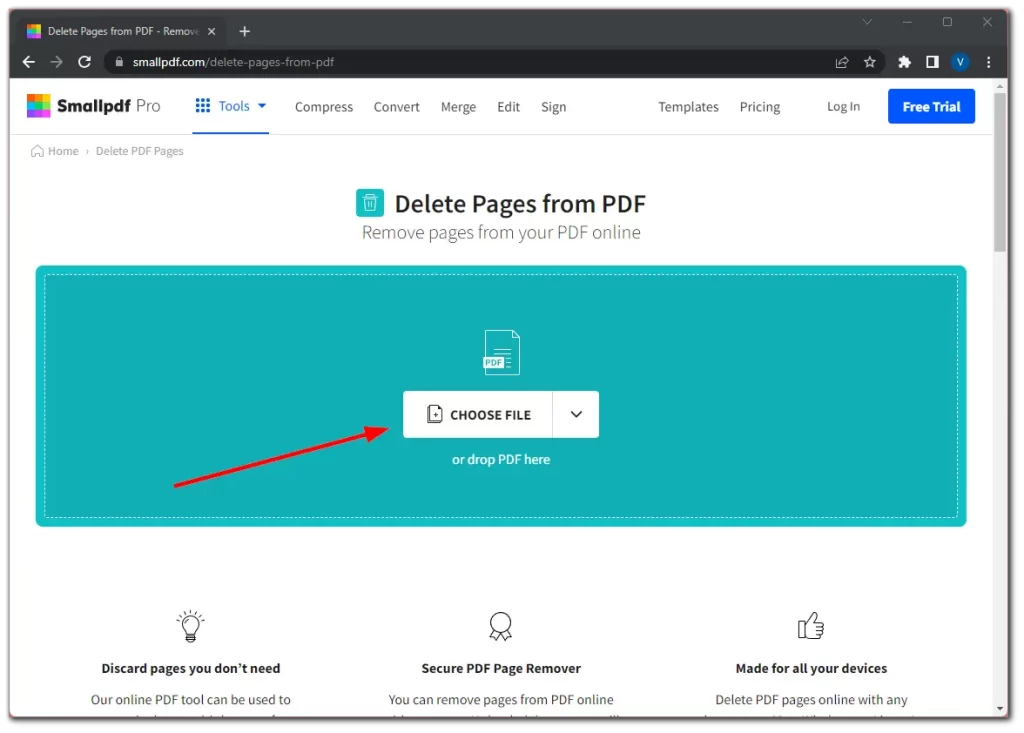Viewport: 1024px width, 733px height.
Task: Bookmark page with the star icon
Action: tap(869, 62)
